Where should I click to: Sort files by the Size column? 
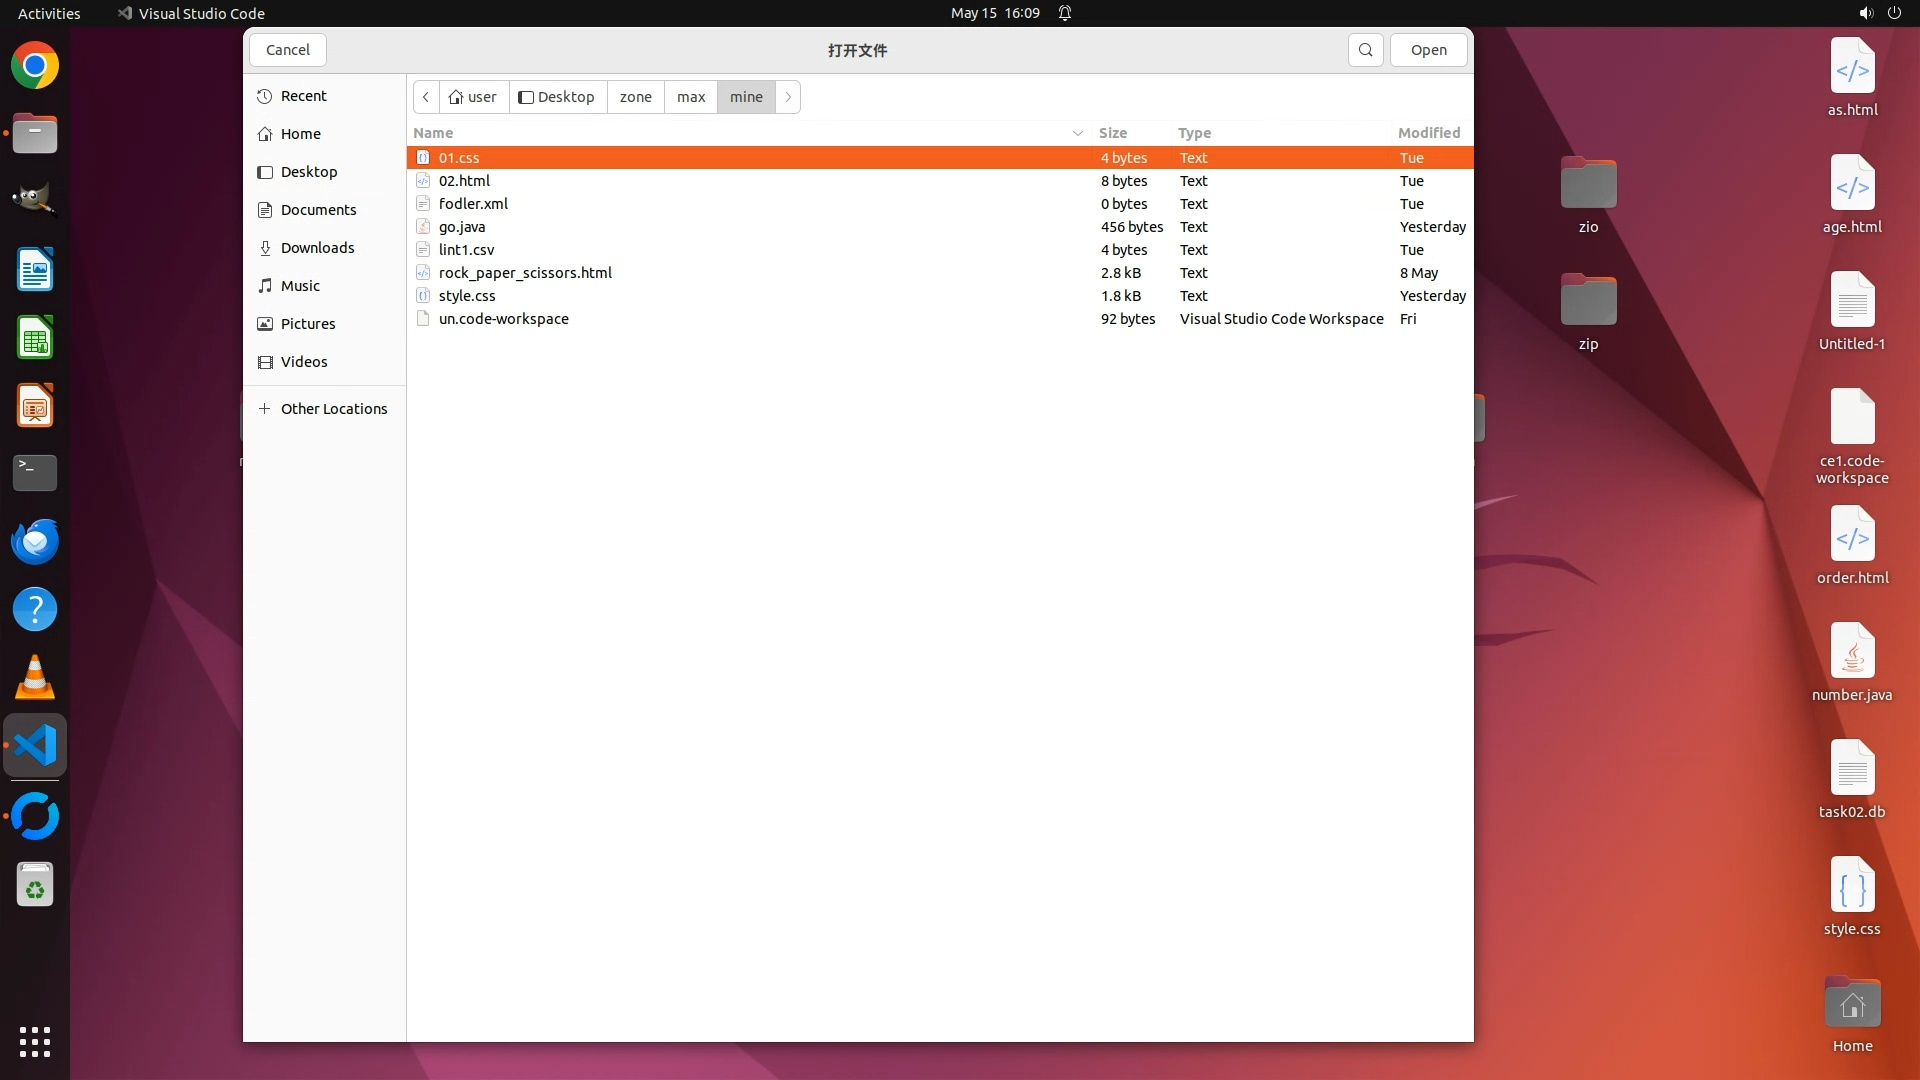(1112, 133)
